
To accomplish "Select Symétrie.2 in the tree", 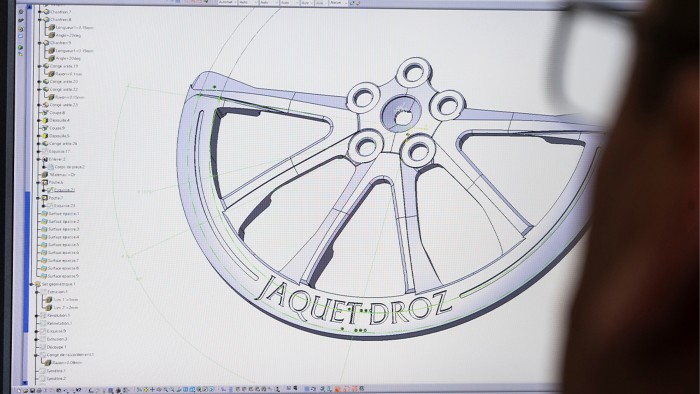I will coord(56,379).
